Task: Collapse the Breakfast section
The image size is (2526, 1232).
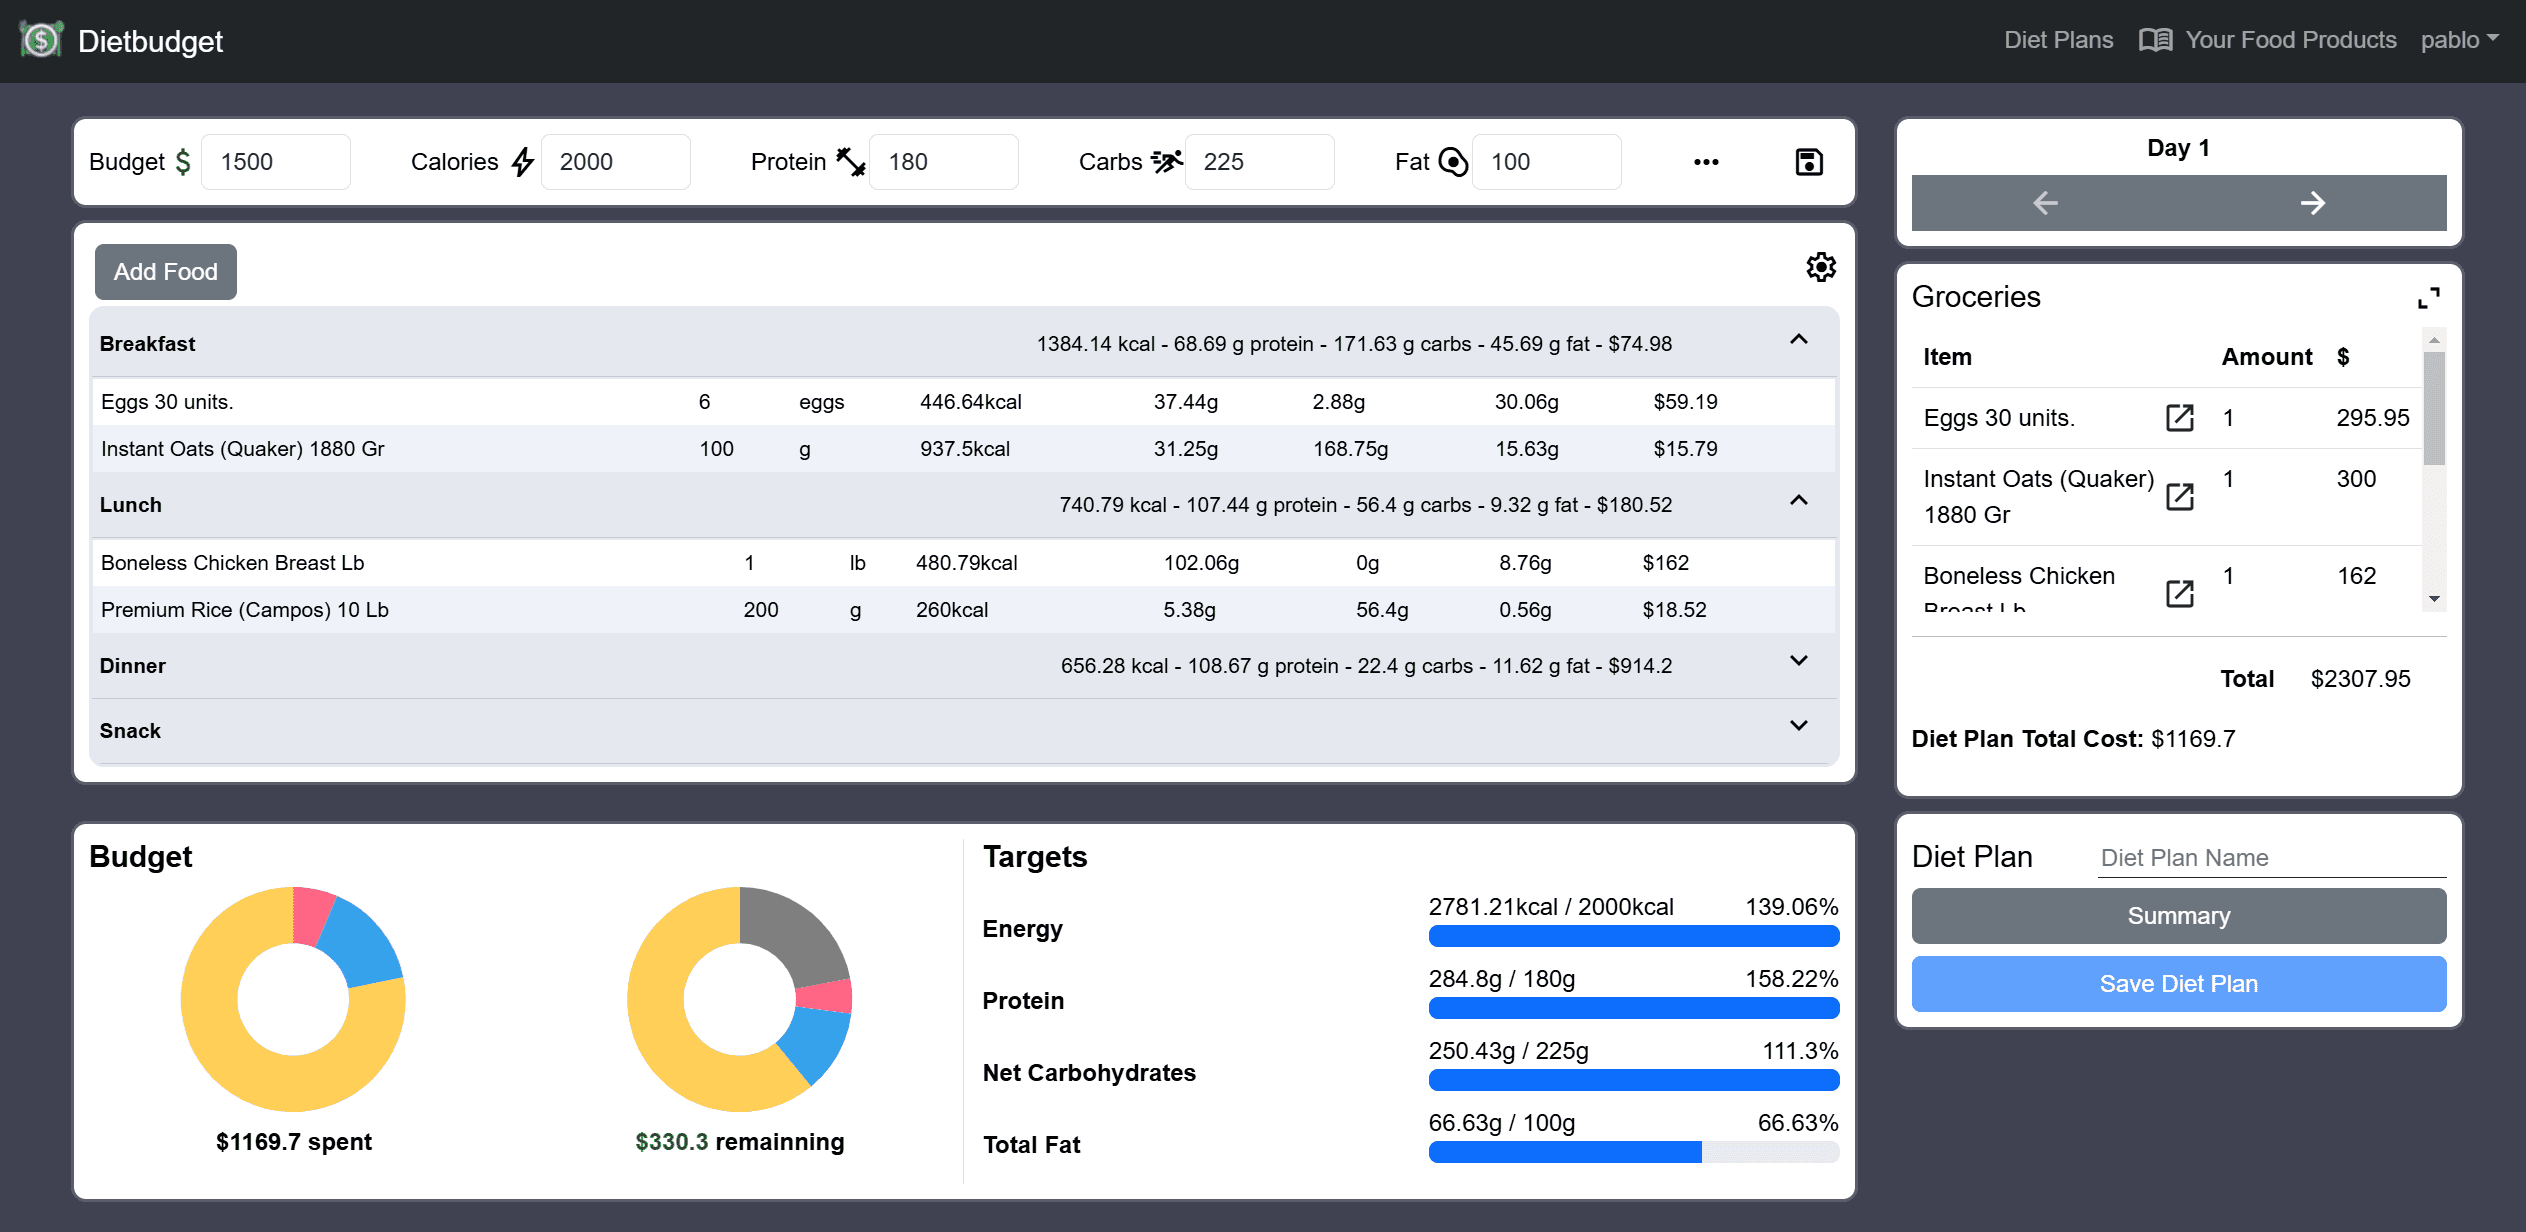Action: point(1798,340)
